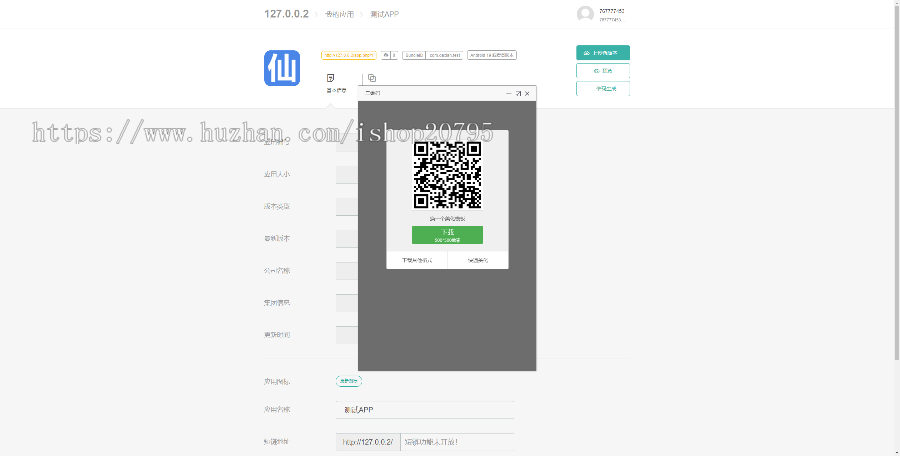This screenshot has height=456, width=900.
Task: Click the solid green upload button
Action: 603,53
